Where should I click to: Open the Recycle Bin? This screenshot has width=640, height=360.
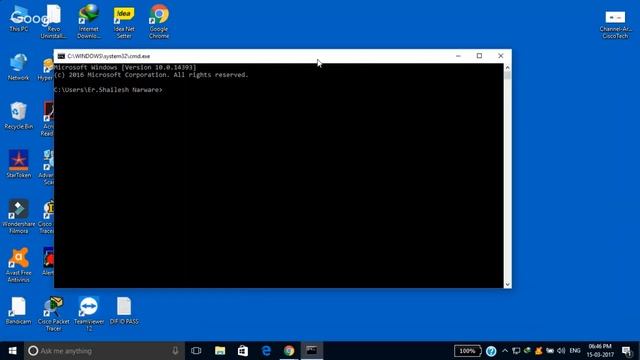[x=19, y=116]
